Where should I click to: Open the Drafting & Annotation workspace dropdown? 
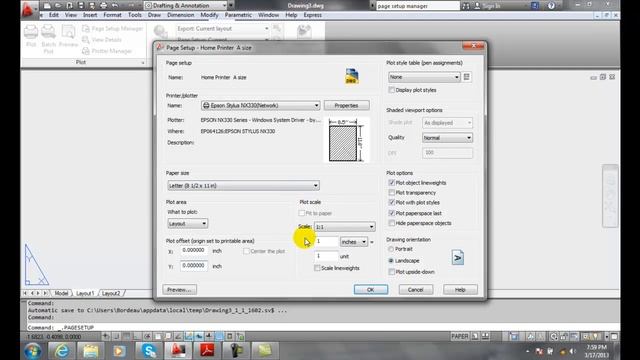point(186,6)
